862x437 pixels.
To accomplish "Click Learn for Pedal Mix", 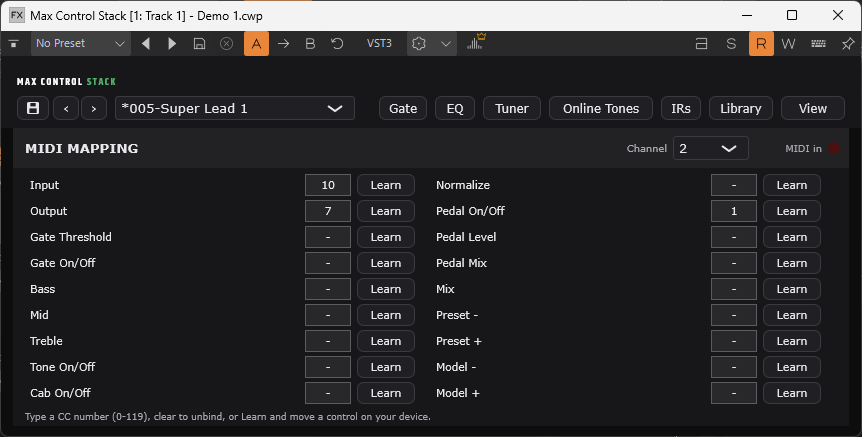I will coord(792,263).
